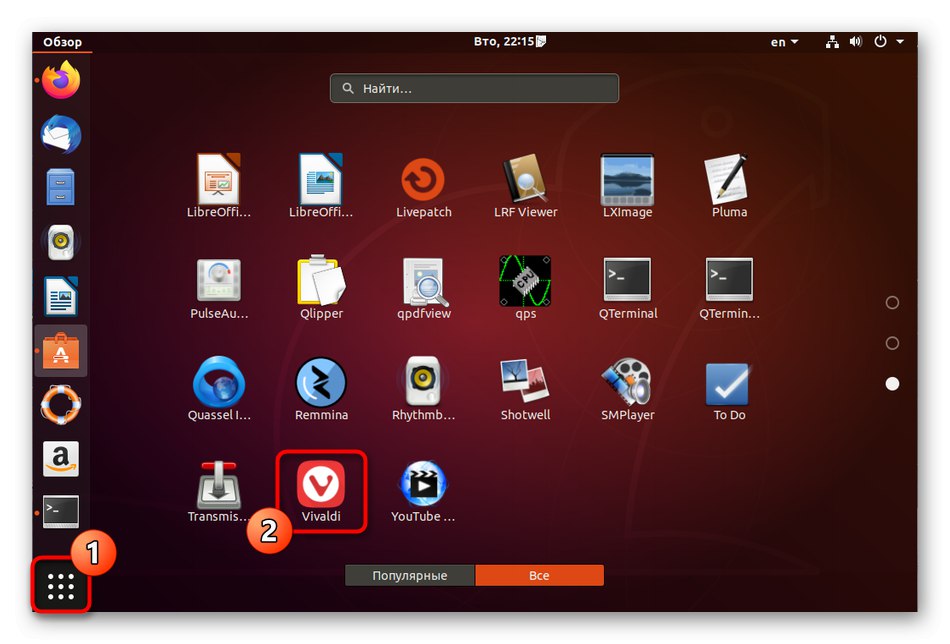Click the volume icon in top bar
This screenshot has width=950, height=644.
[855, 42]
